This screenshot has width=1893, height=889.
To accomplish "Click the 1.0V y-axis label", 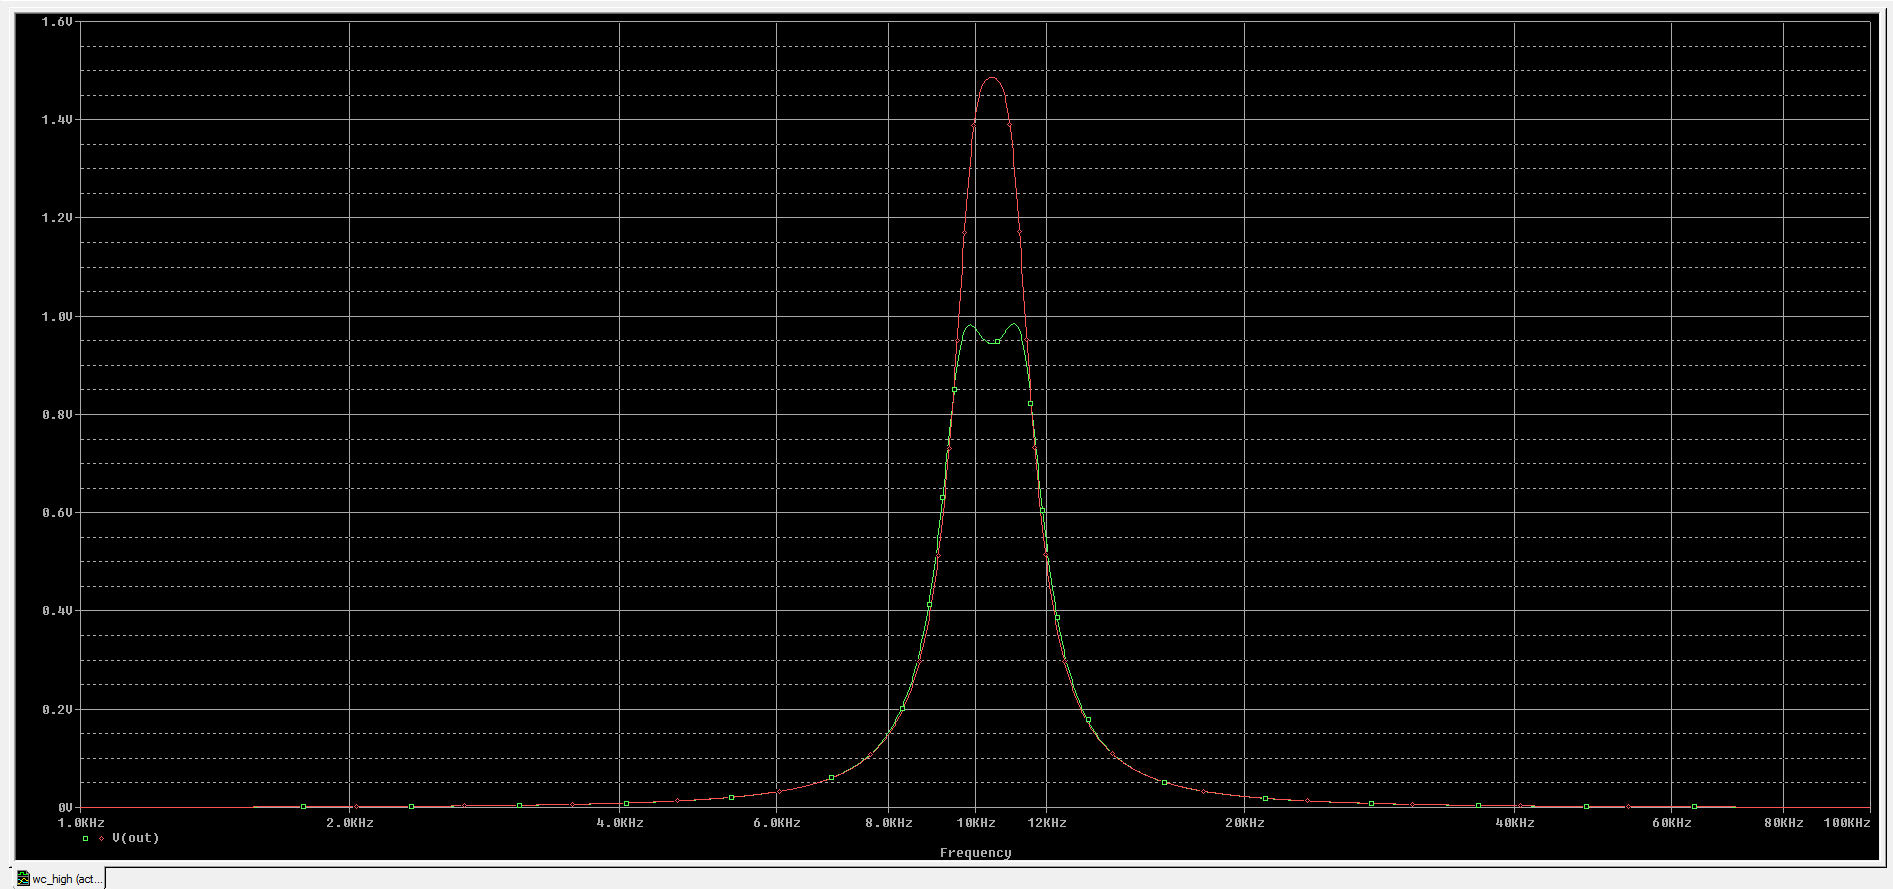I will 57,316.
